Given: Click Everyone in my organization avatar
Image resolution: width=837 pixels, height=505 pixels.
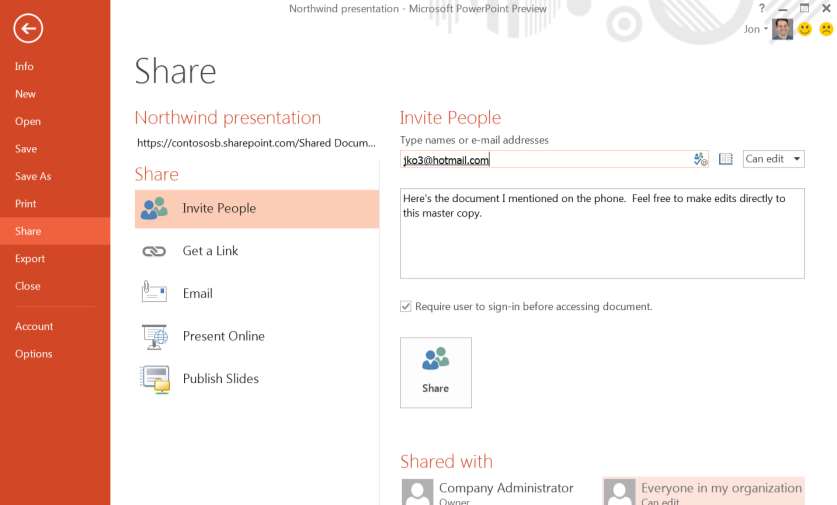Looking at the screenshot, I should tap(620, 492).
